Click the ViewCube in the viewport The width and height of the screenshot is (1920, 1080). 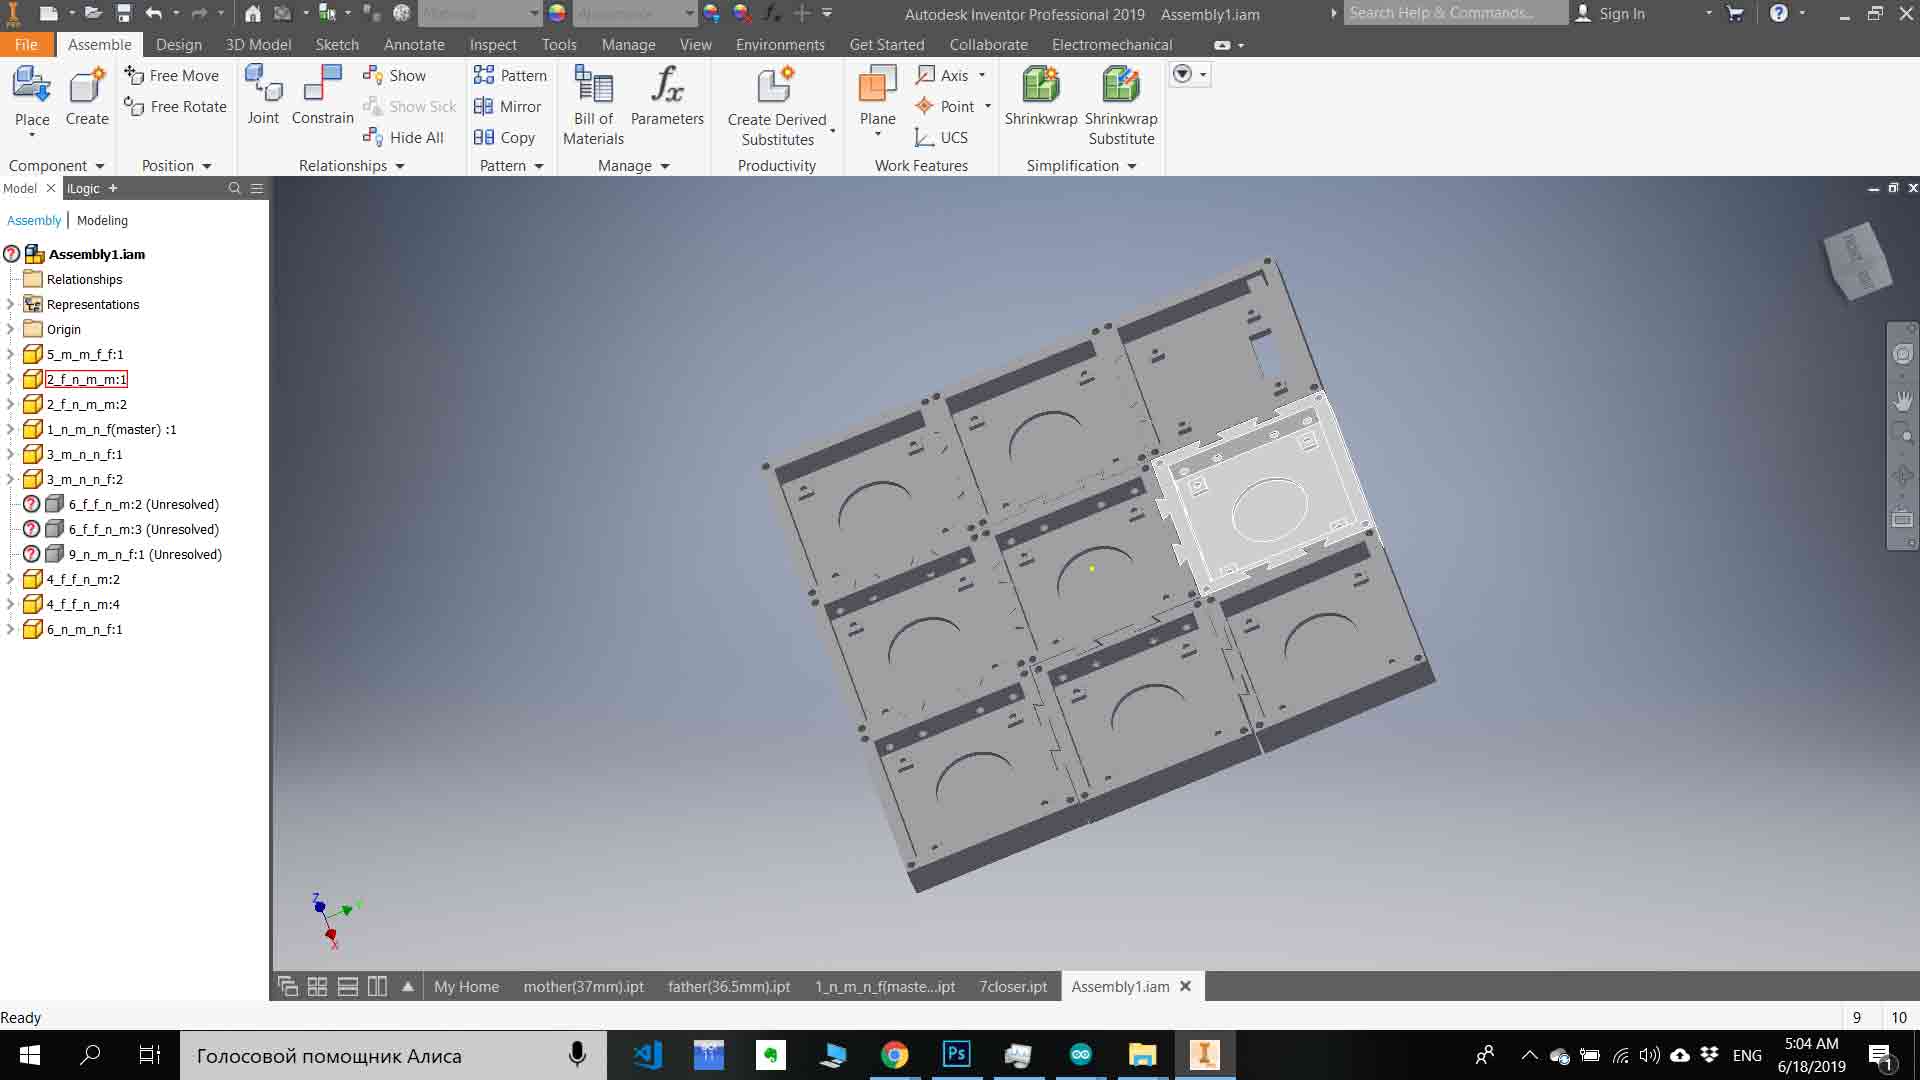pos(1858,261)
